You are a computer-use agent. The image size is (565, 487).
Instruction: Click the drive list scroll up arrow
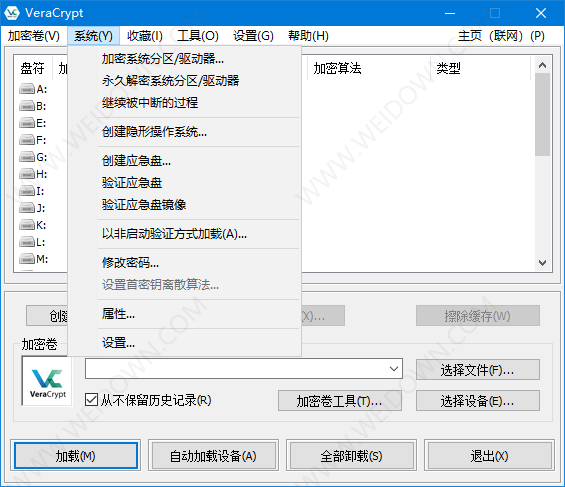click(542, 65)
